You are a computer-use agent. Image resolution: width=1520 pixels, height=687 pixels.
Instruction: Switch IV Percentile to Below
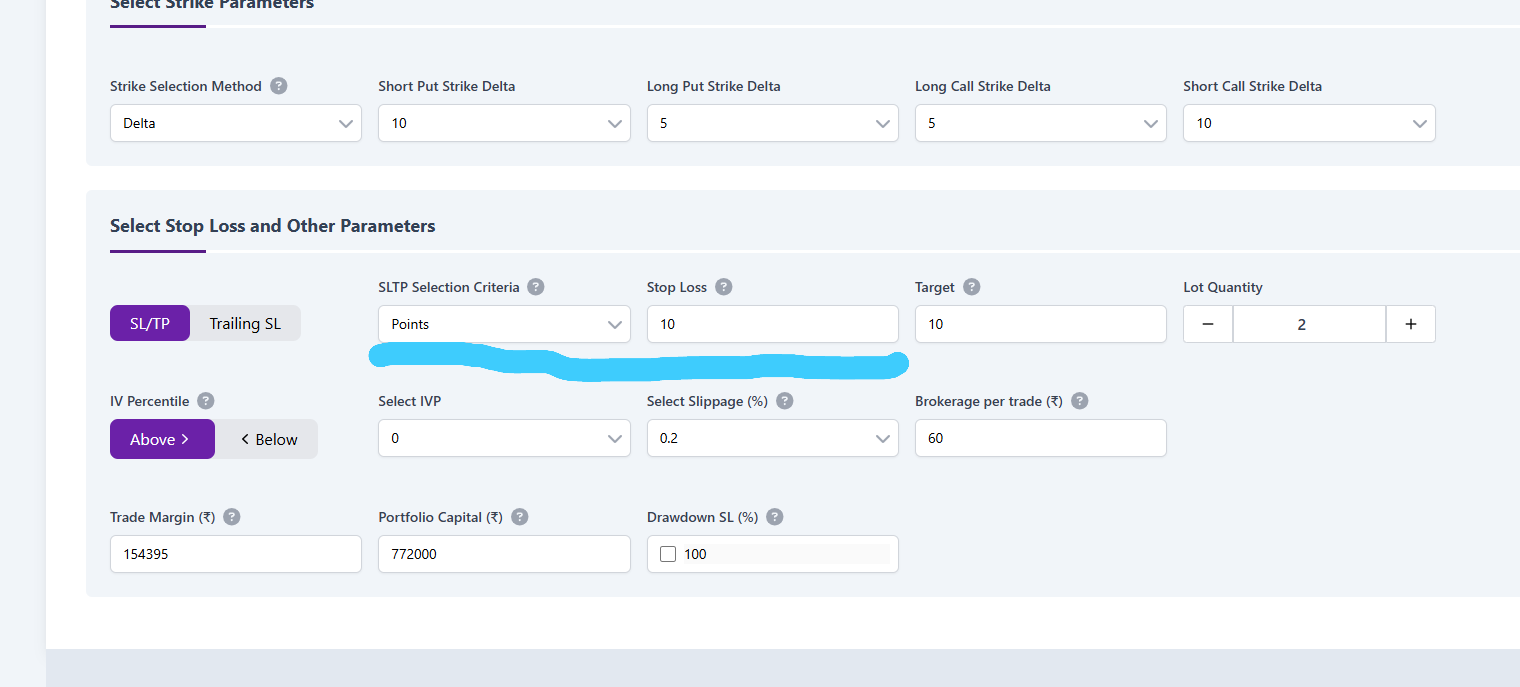(267, 439)
